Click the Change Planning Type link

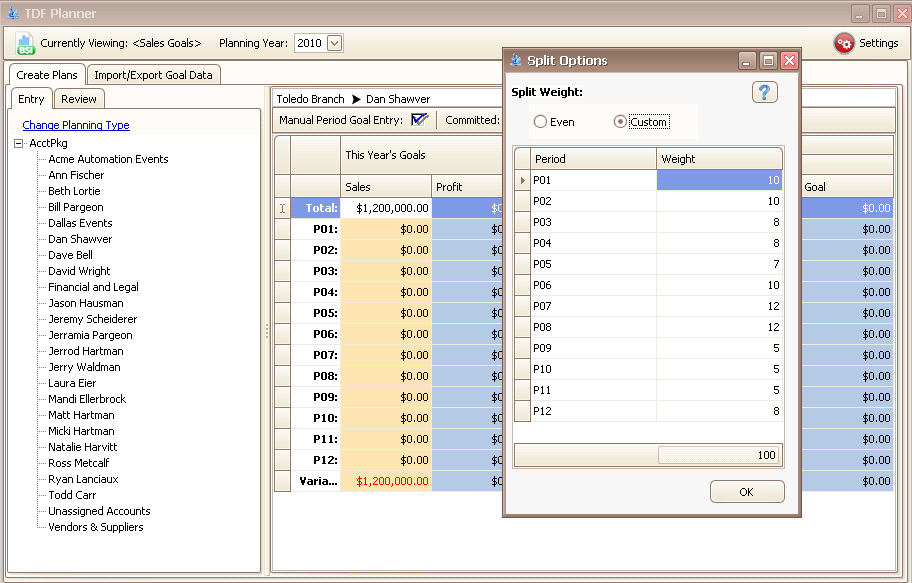tap(76, 125)
